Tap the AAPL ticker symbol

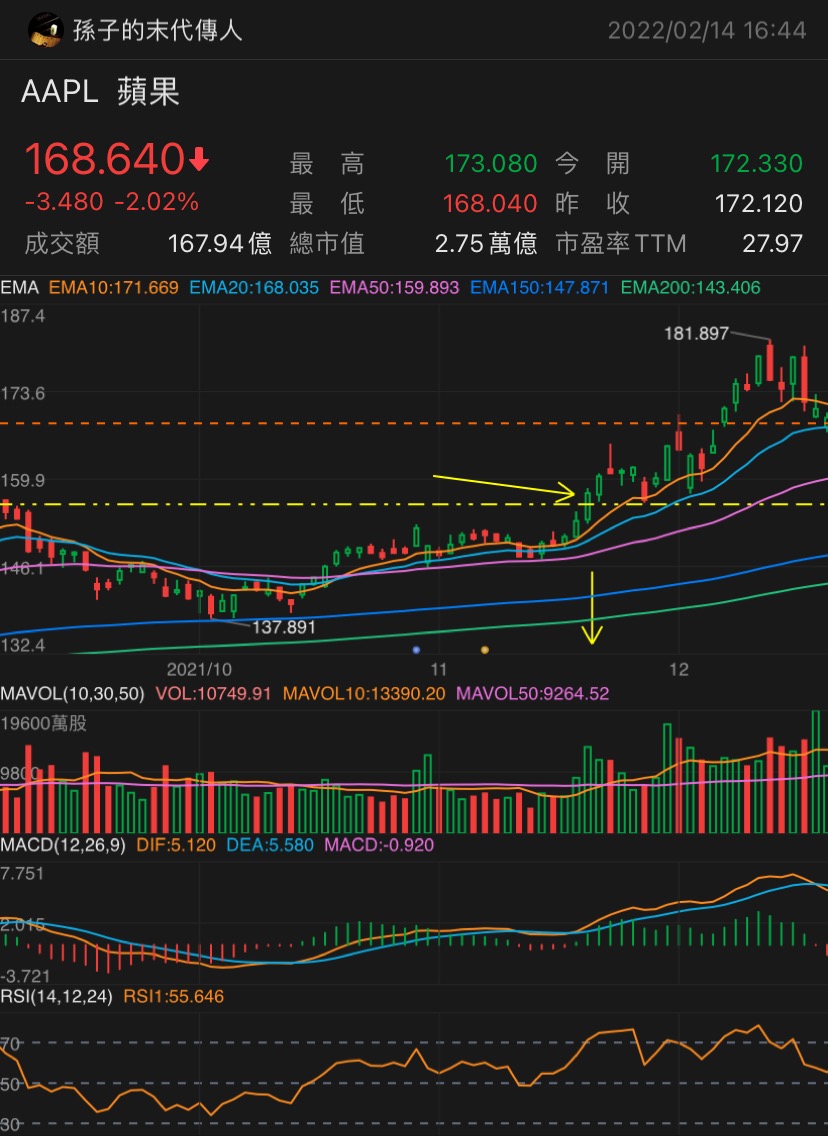tap(59, 92)
